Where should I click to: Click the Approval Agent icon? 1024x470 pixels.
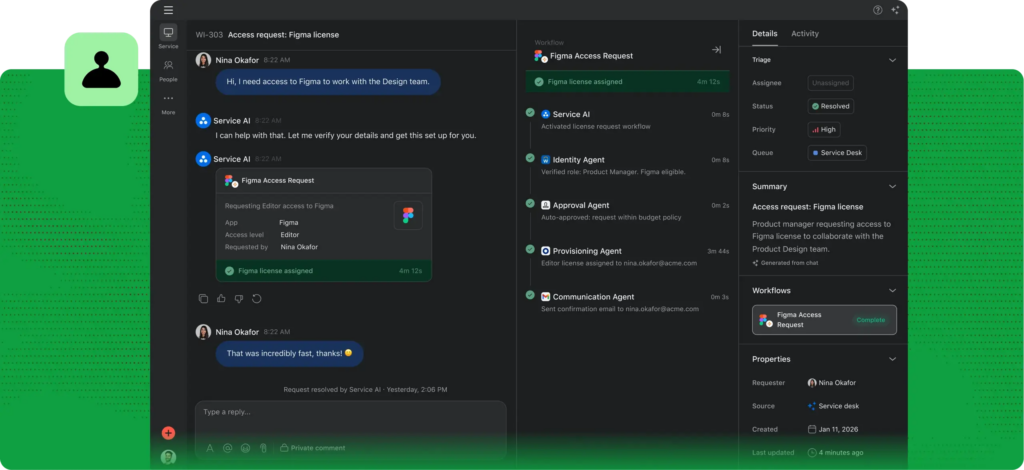click(x=546, y=205)
